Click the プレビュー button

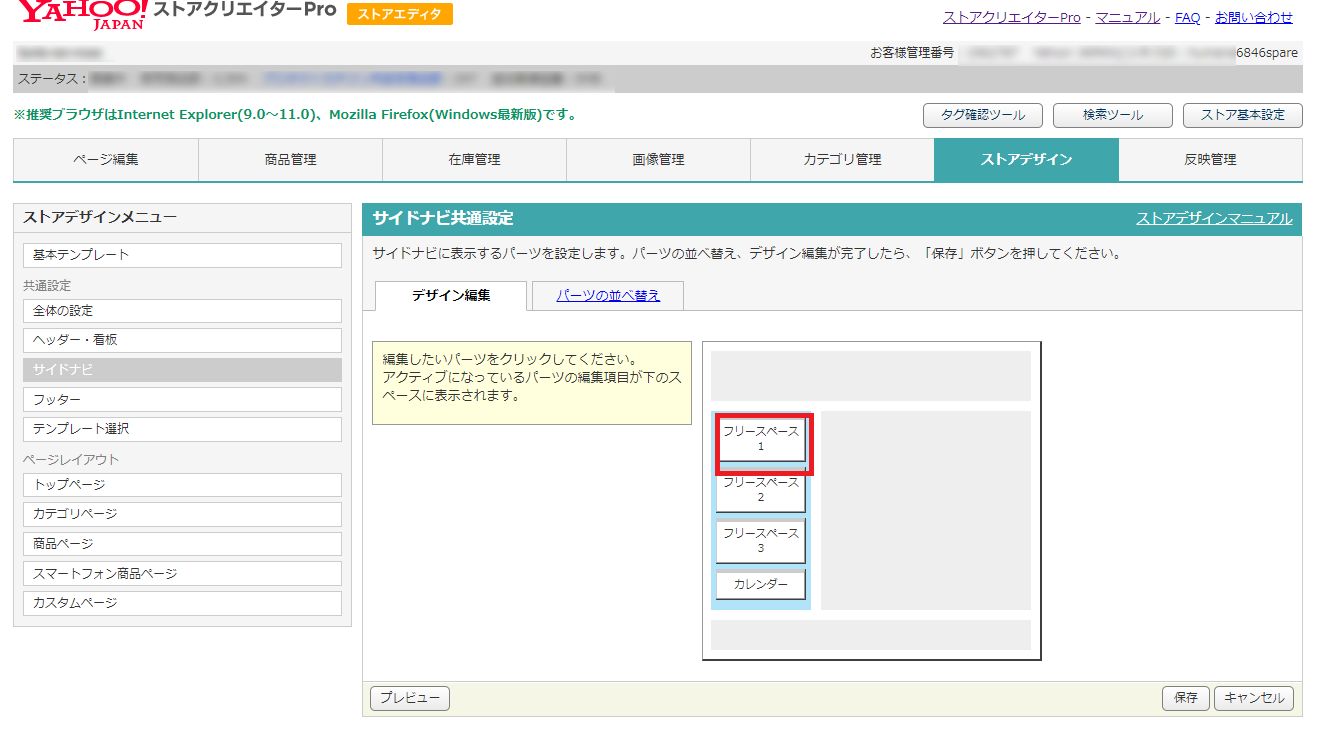[x=410, y=699]
